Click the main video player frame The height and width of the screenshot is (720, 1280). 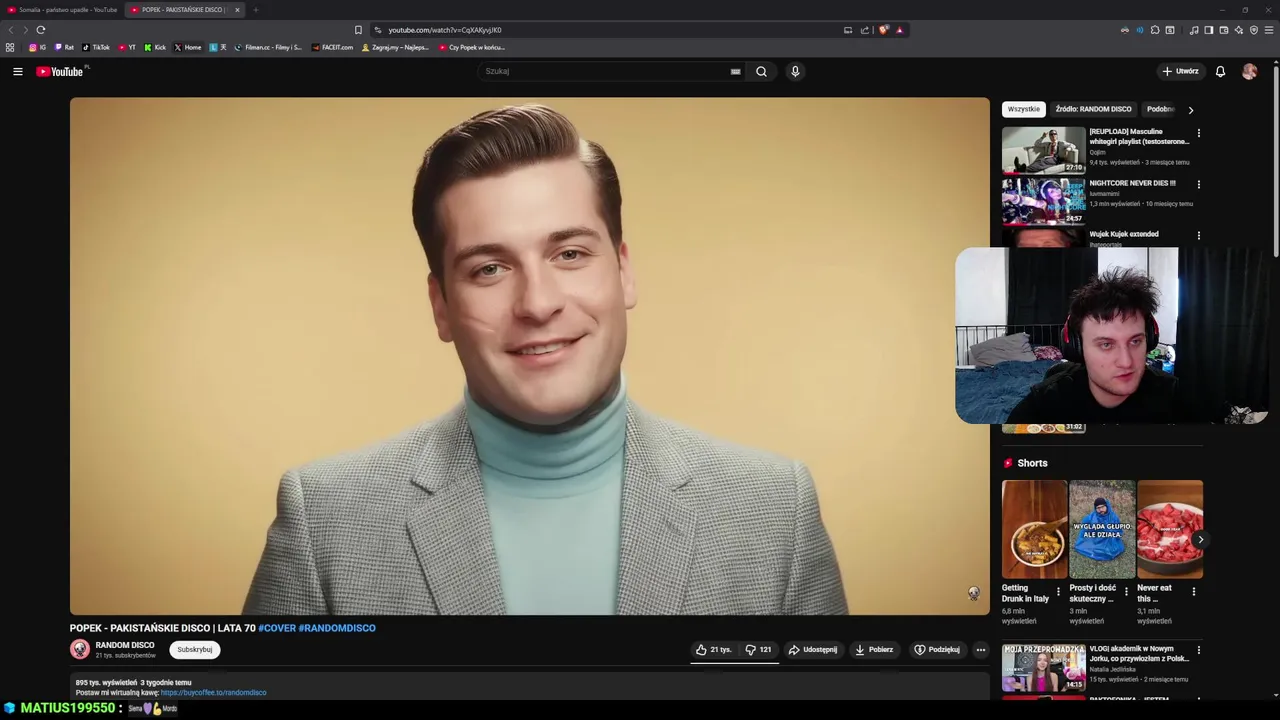tap(529, 356)
